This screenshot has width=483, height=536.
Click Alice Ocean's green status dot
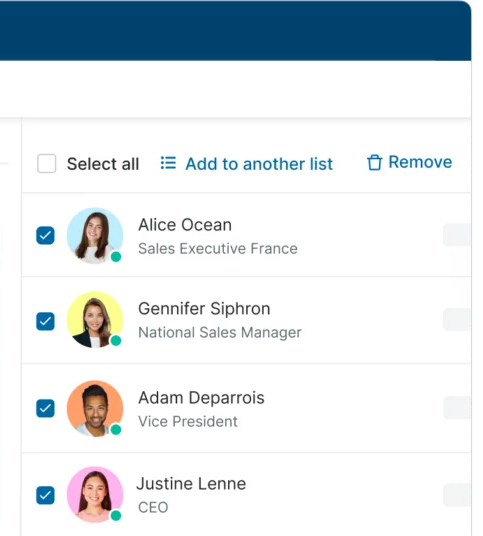(x=116, y=256)
